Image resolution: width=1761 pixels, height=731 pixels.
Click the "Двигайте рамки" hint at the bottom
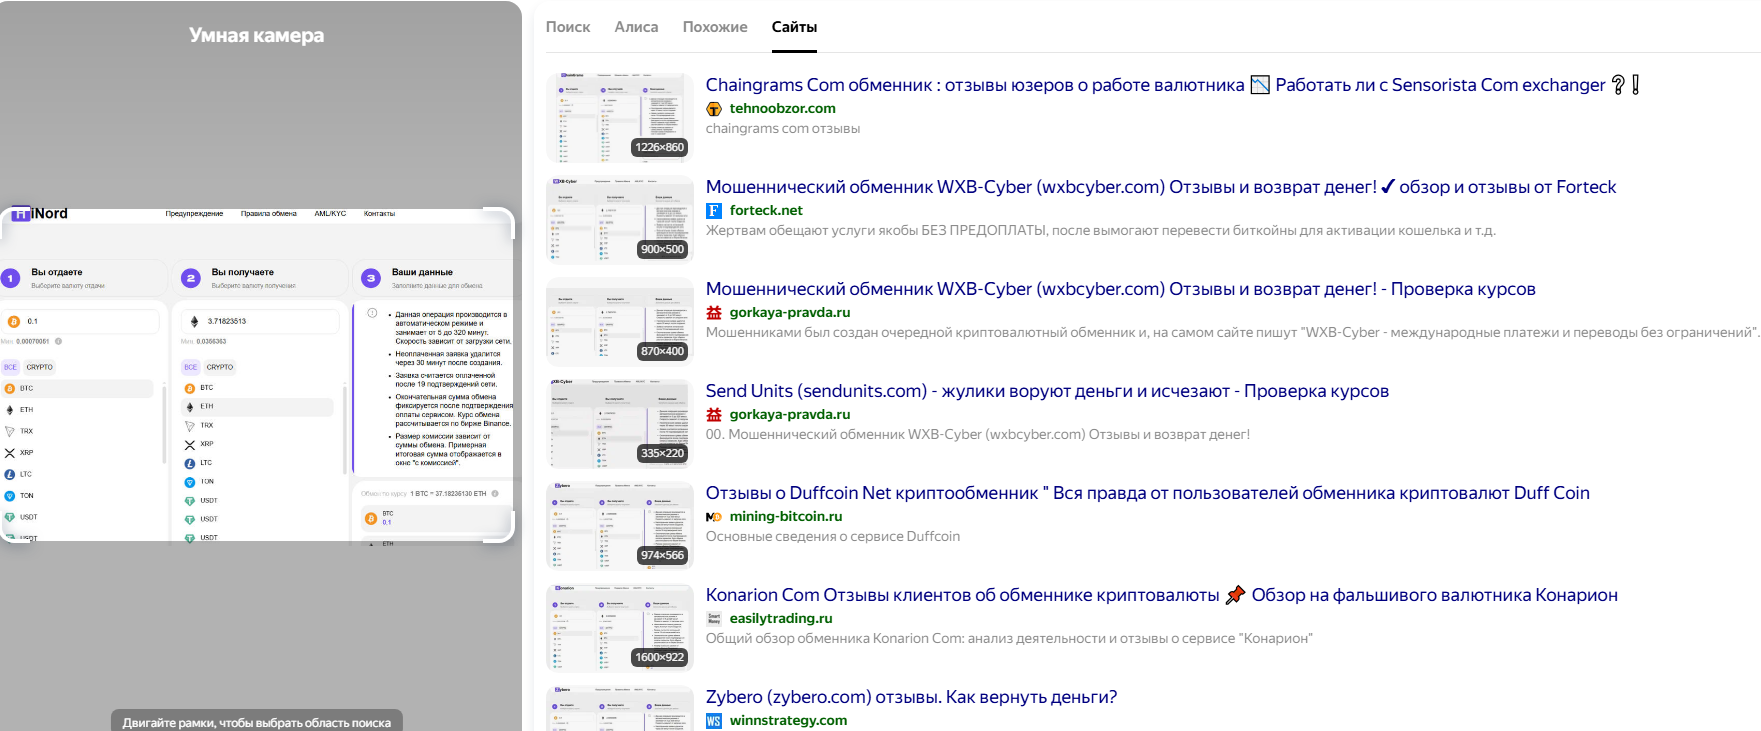point(257,722)
